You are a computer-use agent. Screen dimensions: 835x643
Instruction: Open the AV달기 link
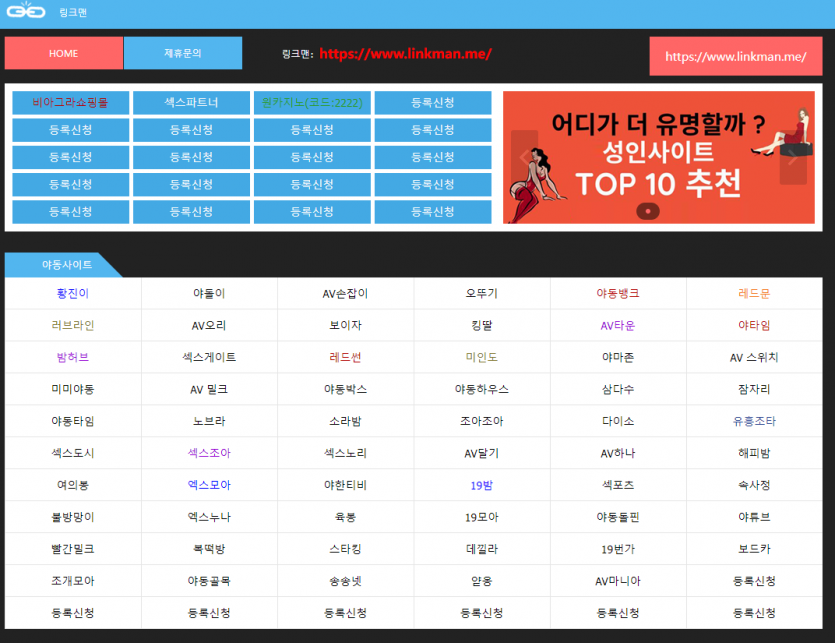pos(481,453)
